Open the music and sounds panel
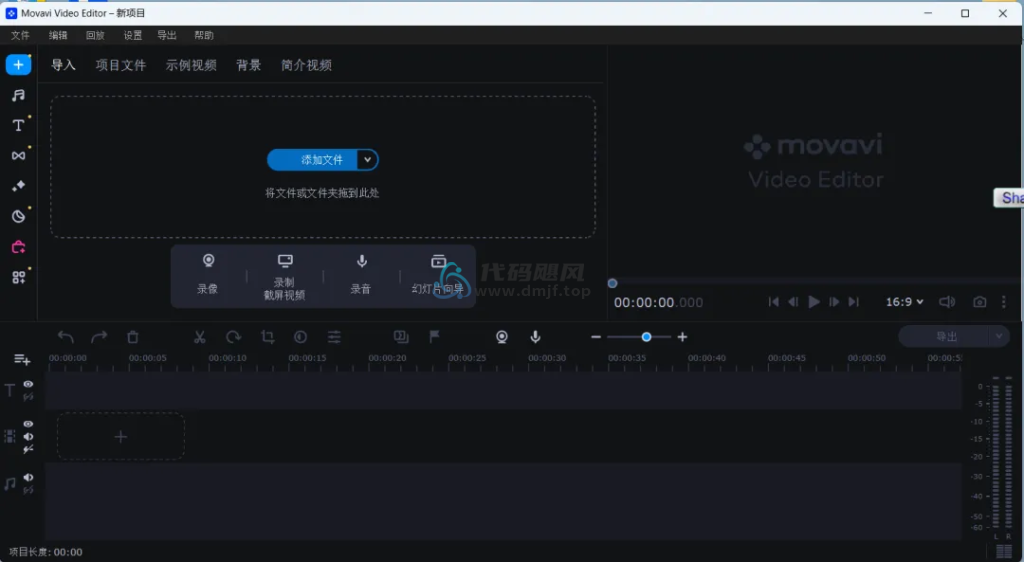Viewport: 1024px width, 562px height. [x=18, y=95]
